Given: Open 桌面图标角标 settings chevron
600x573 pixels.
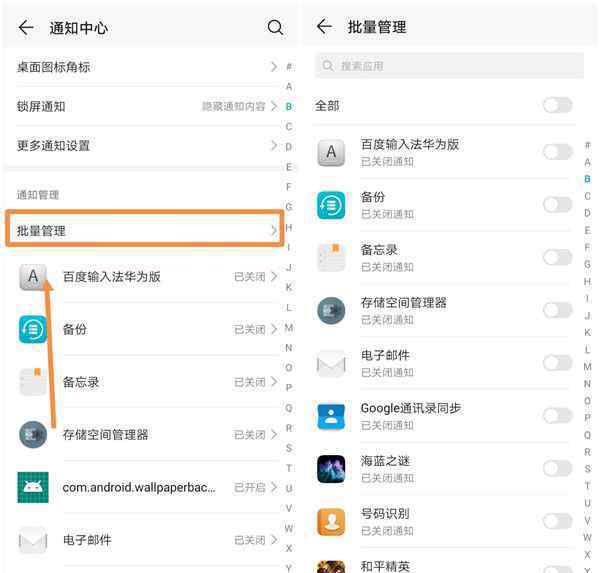Looking at the screenshot, I should pyautogui.click(x=273, y=67).
